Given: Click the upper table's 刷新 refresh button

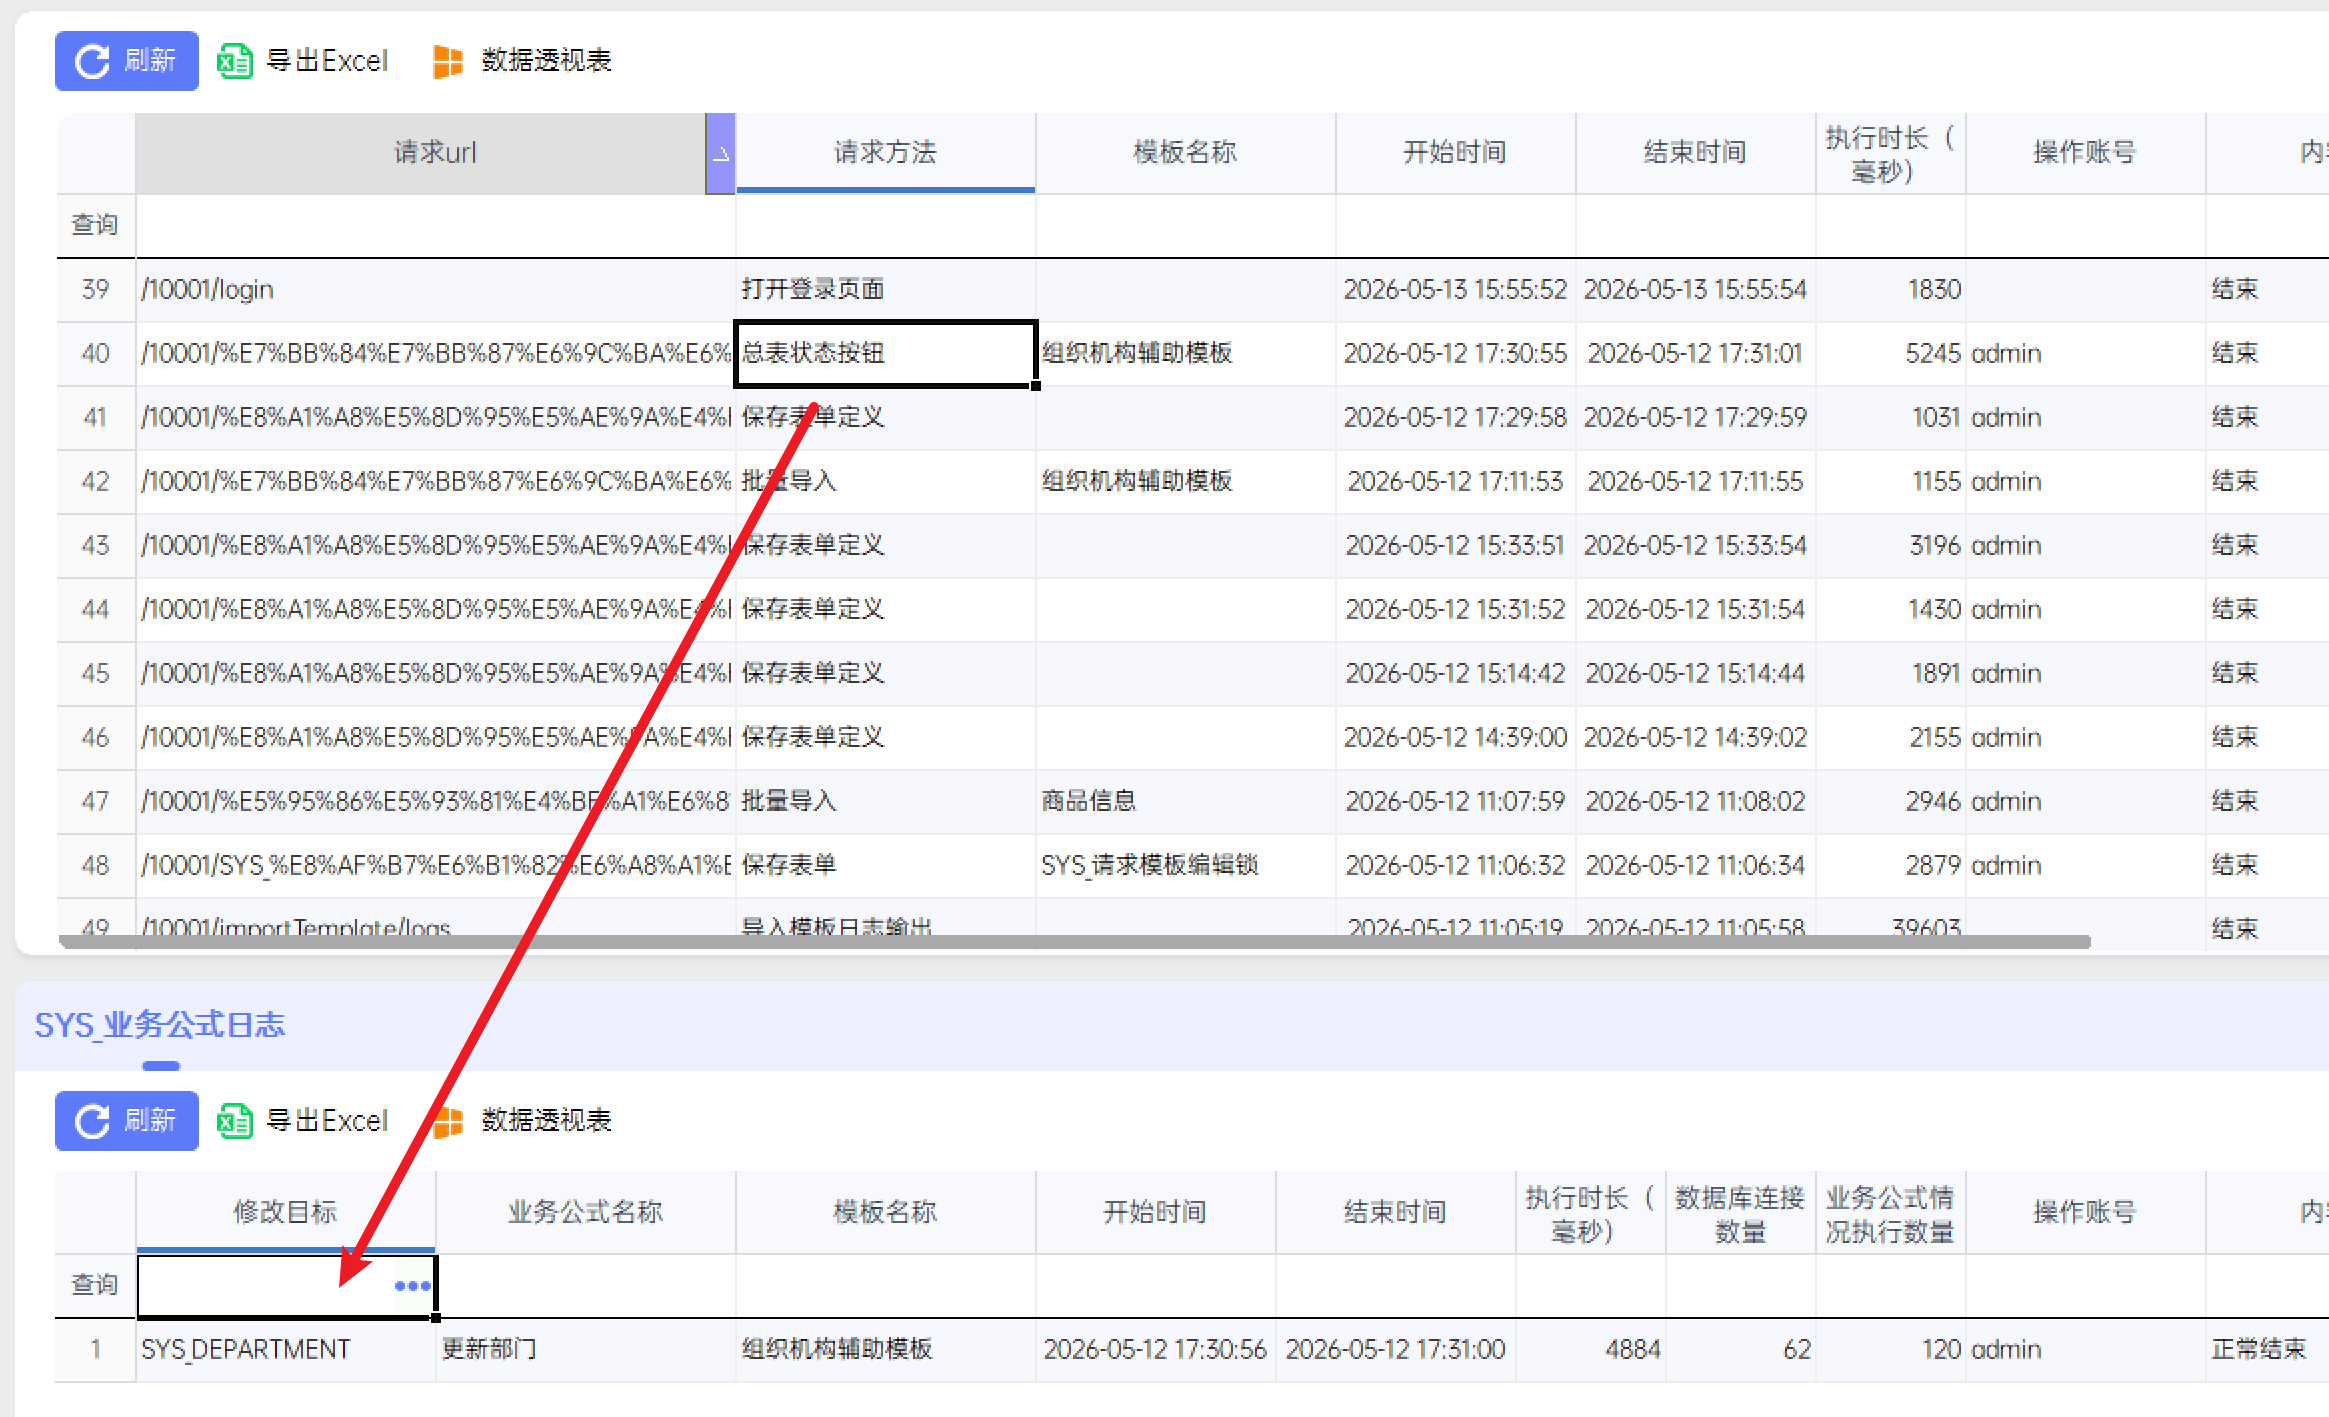Looking at the screenshot, I should pos(126,61).
